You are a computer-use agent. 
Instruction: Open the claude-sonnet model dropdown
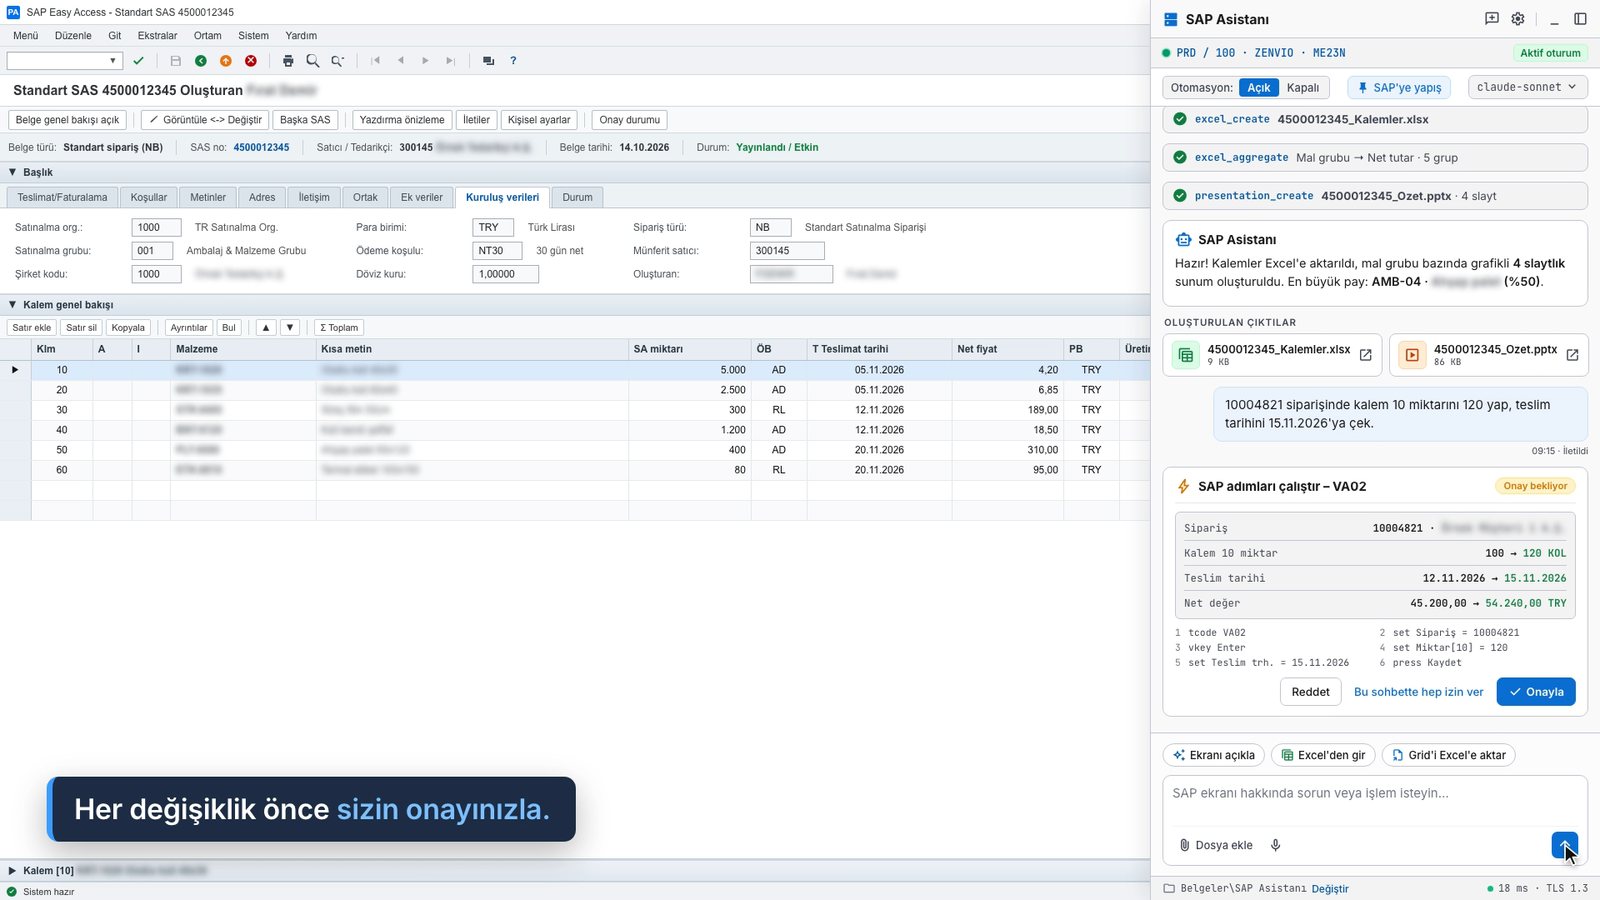pos(1527,87)
